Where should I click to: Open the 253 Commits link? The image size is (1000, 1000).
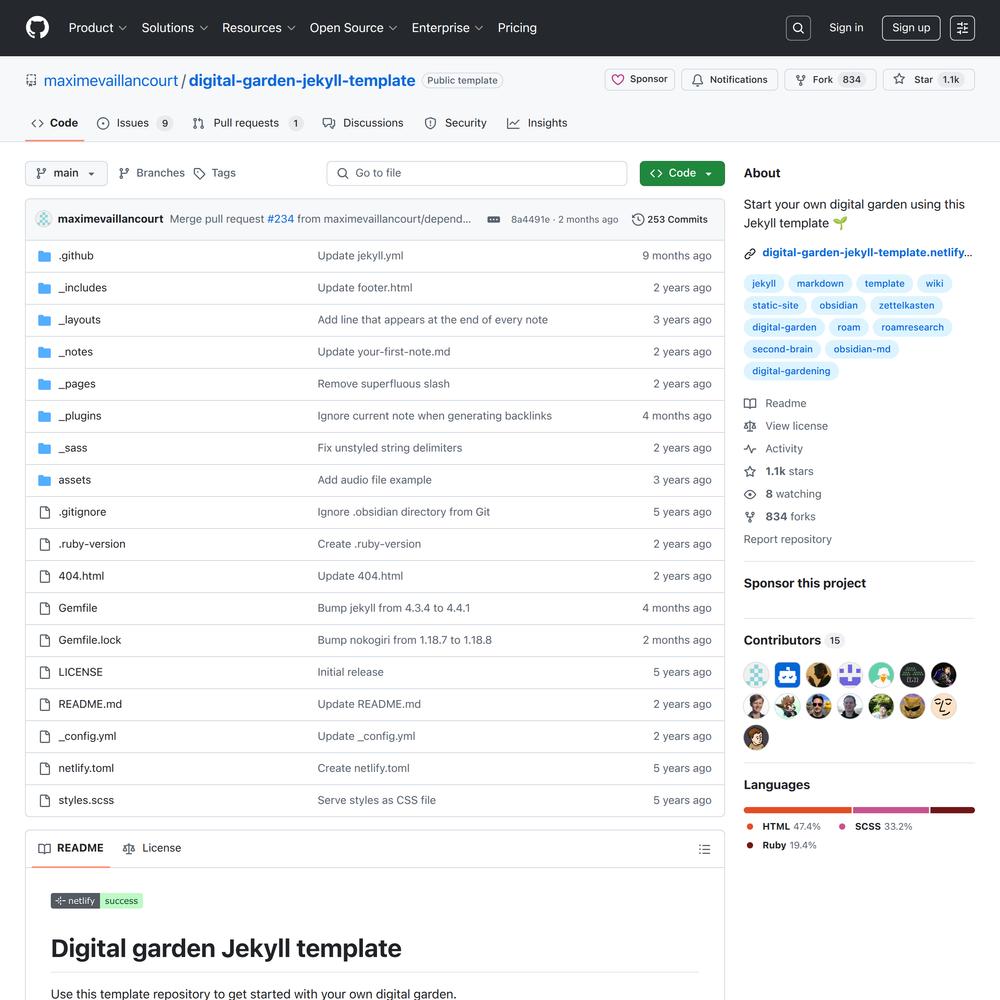pyautogui.click(x=670, y=219)
